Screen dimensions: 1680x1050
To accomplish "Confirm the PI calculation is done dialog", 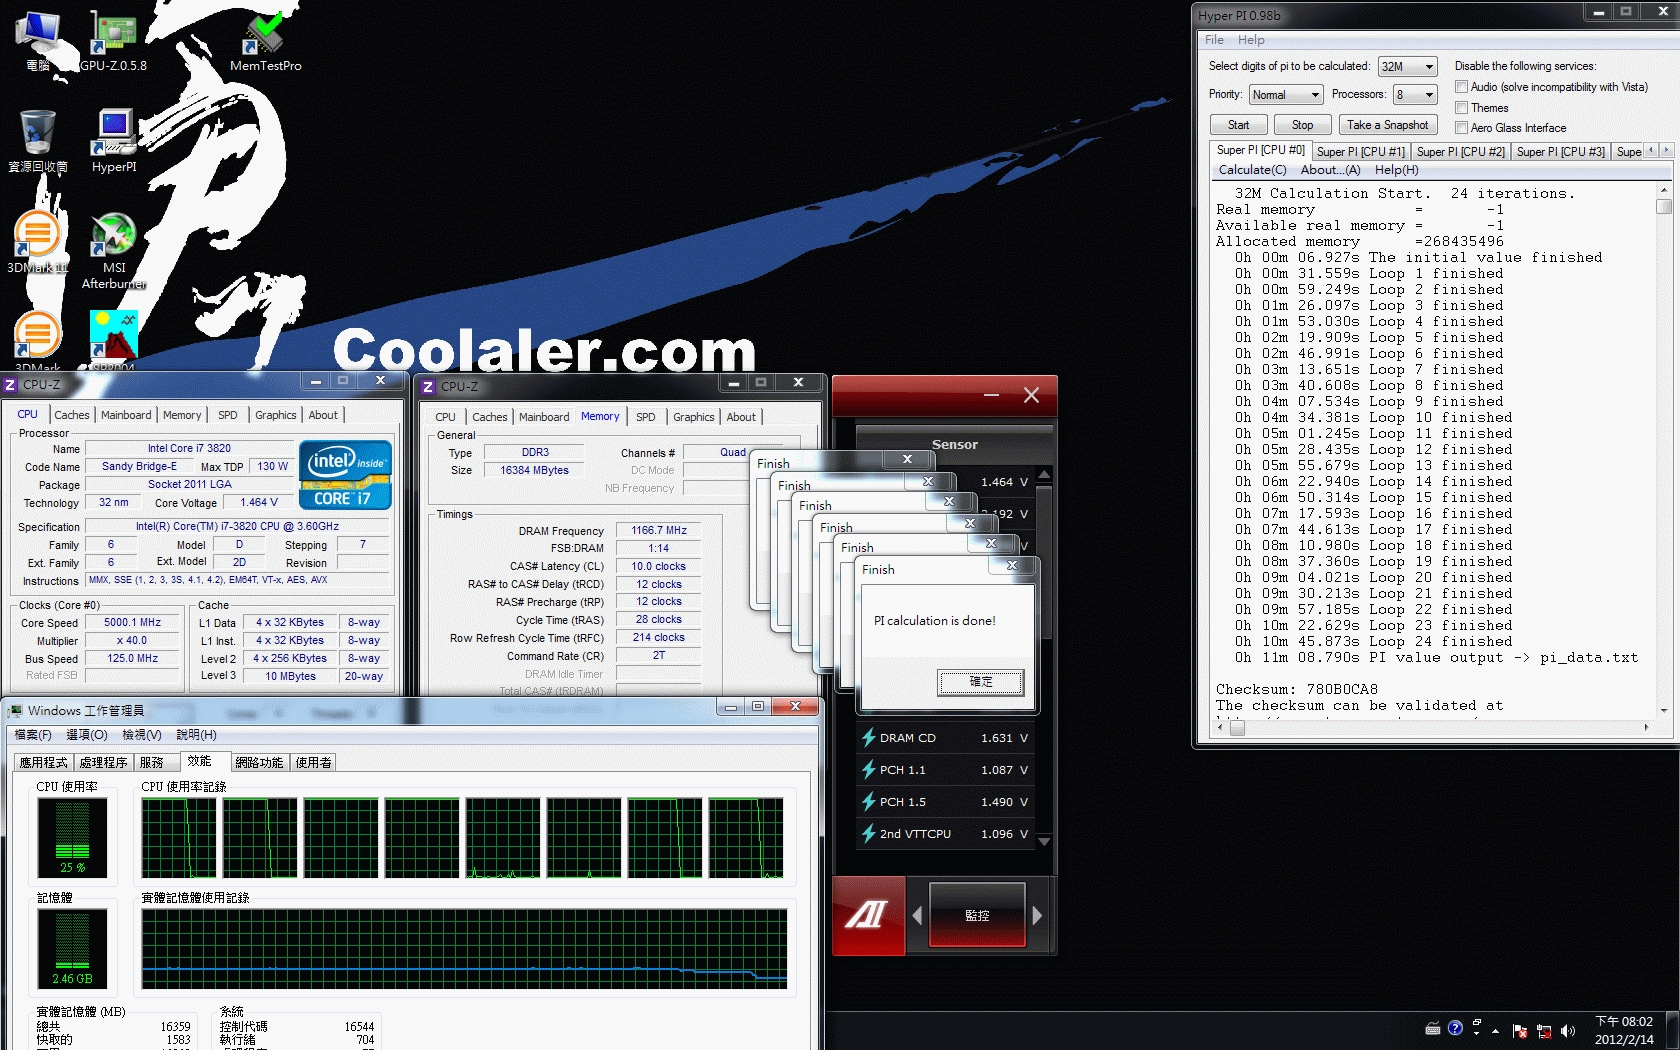I will pyautogui.click(x=980, y=682).
